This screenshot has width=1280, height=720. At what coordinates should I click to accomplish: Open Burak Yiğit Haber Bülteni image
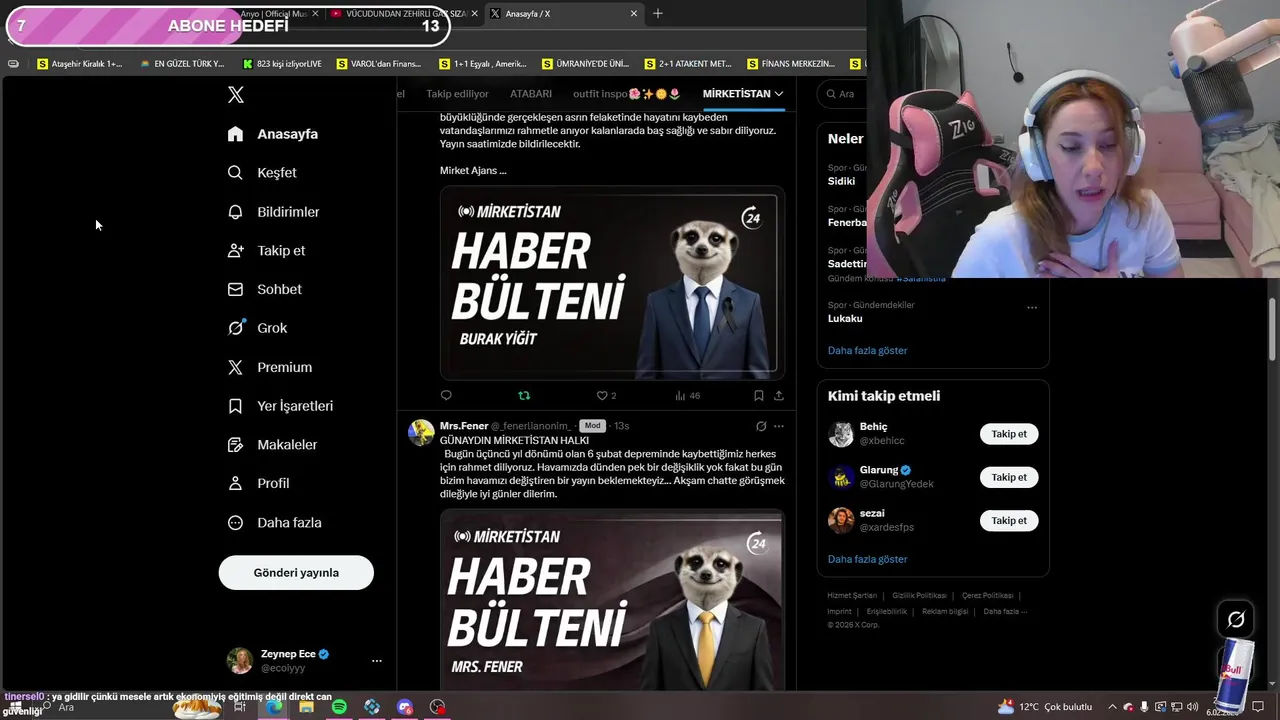[612, 282]
